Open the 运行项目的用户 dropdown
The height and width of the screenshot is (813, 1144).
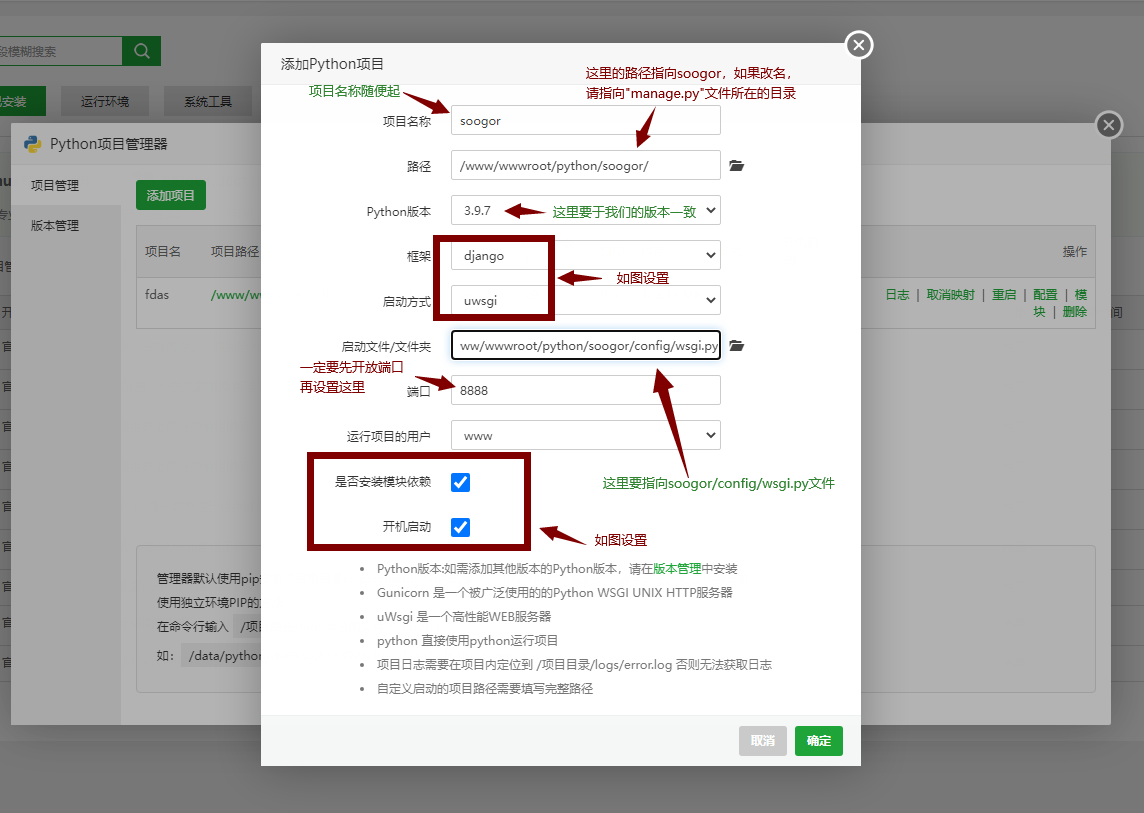point(585,434)
